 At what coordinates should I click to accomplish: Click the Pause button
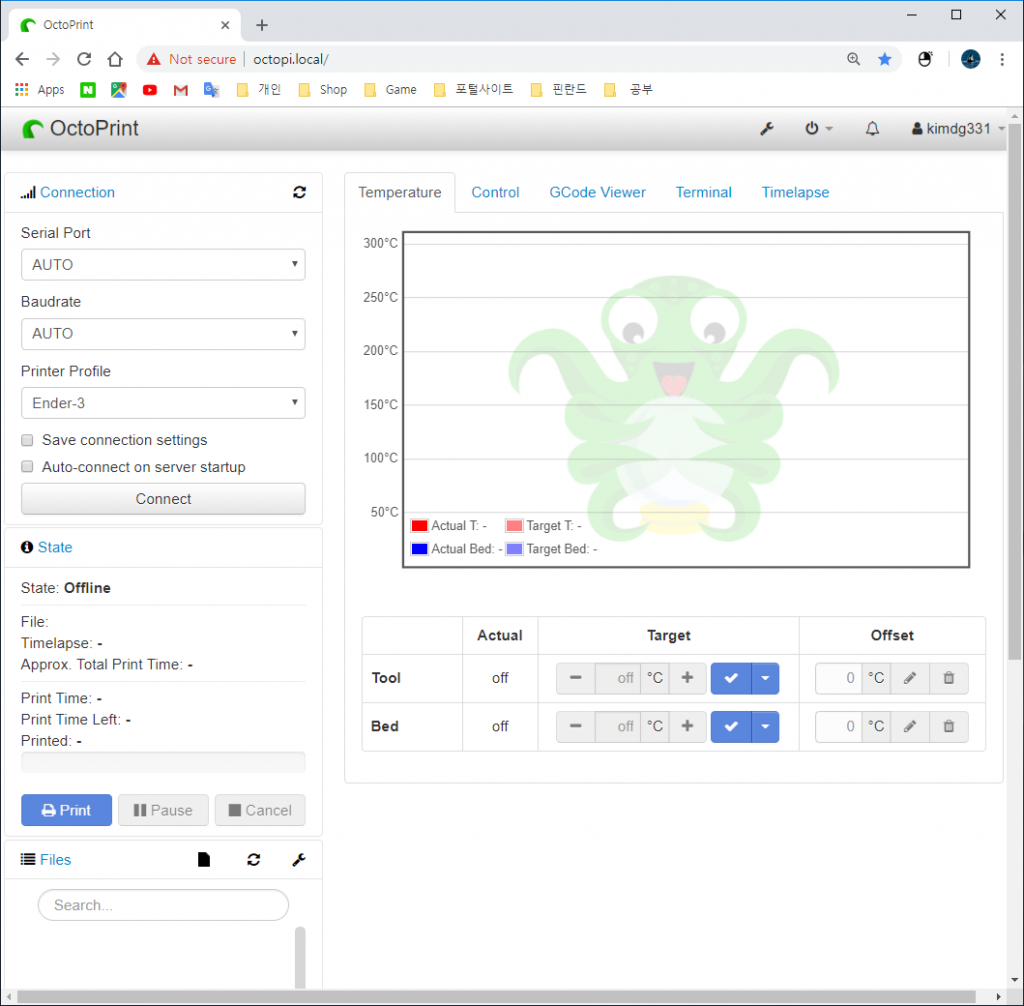tap(163, 810)
